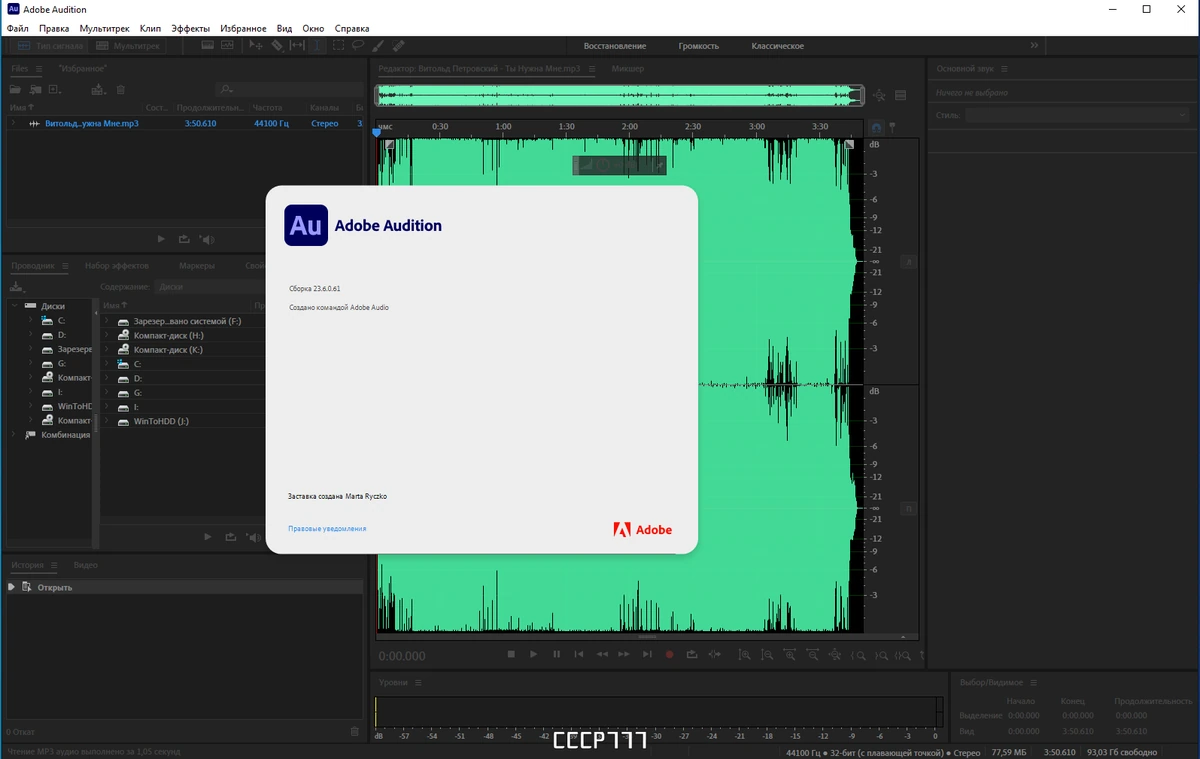Select the Lasso Selection tool
The width and height of the screenshot is (1200, 759).
(x=357, y=45)
